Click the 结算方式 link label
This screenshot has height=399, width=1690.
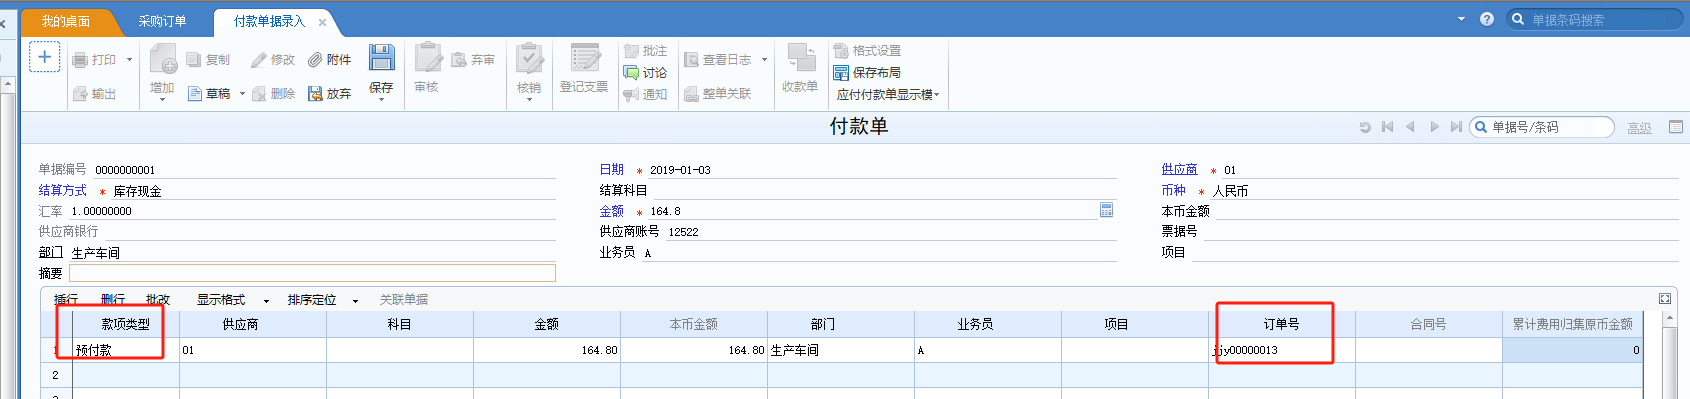click(63, 190)
